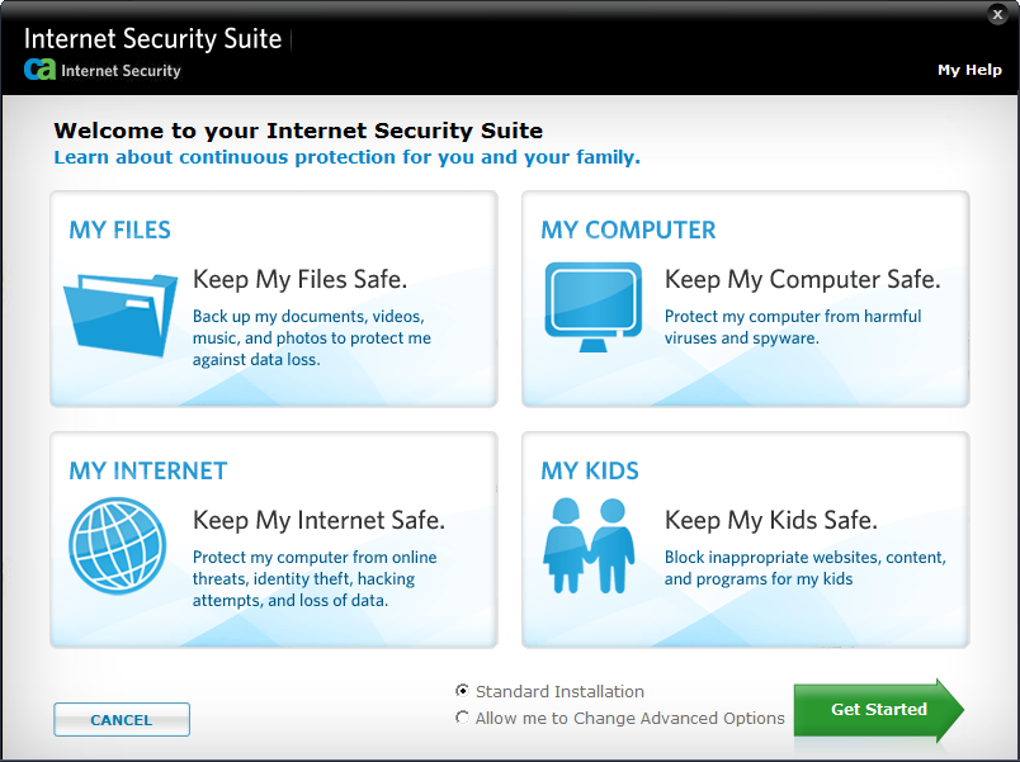Click 'Keep My Files Safe.' title
Viewport: 1020px width, 762px height.
300,279
